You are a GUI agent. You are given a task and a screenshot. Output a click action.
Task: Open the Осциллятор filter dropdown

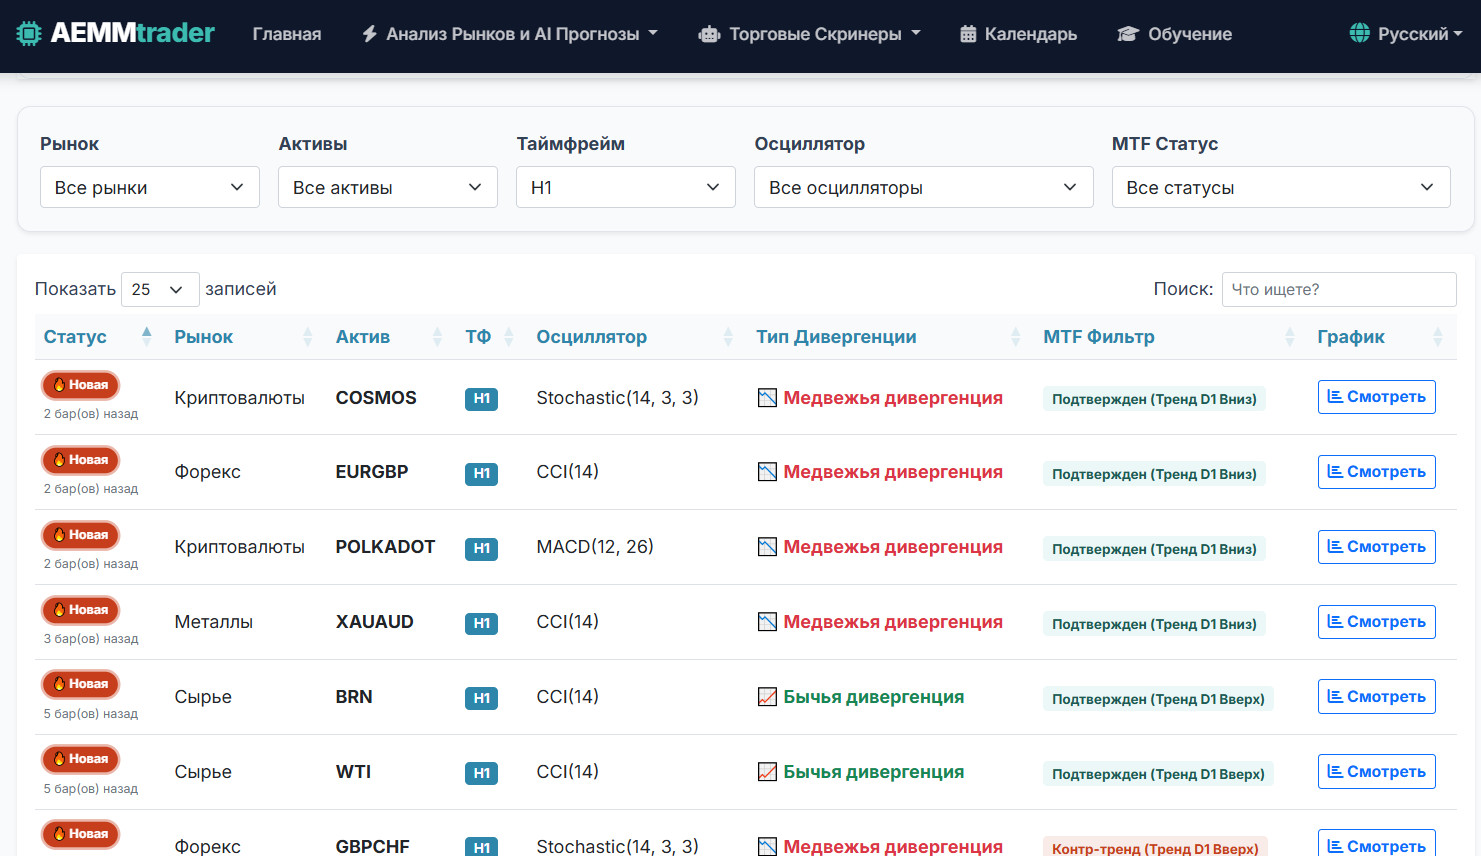point(924,187)
